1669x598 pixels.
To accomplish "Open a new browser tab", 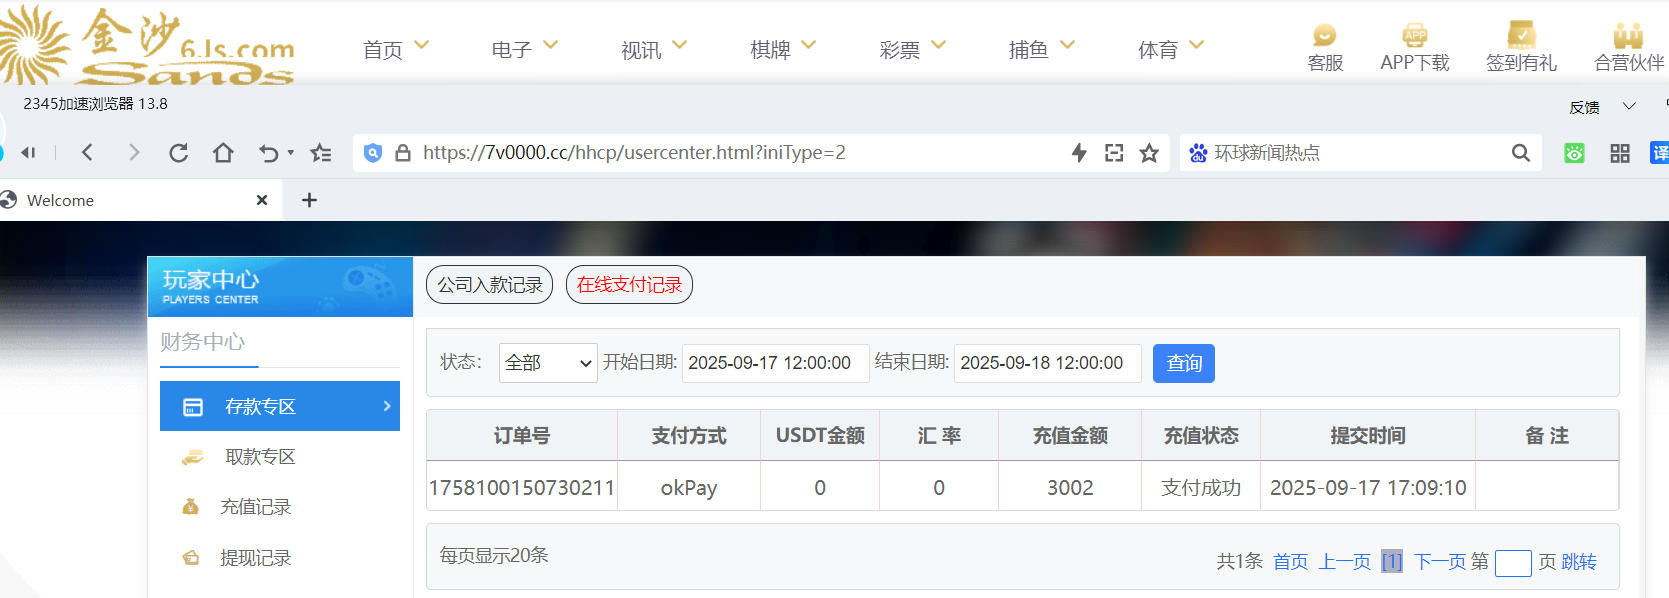I will 309,200.
